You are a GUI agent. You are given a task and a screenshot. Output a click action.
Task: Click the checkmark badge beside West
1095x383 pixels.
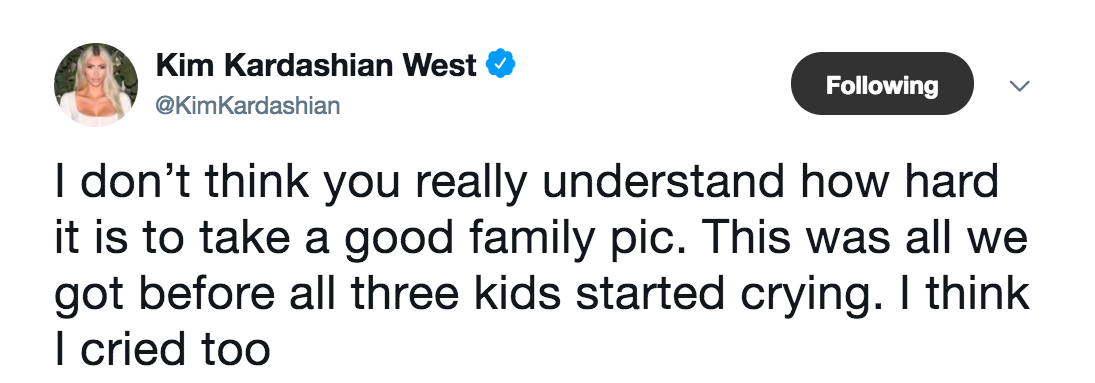(x=501, y=65)
